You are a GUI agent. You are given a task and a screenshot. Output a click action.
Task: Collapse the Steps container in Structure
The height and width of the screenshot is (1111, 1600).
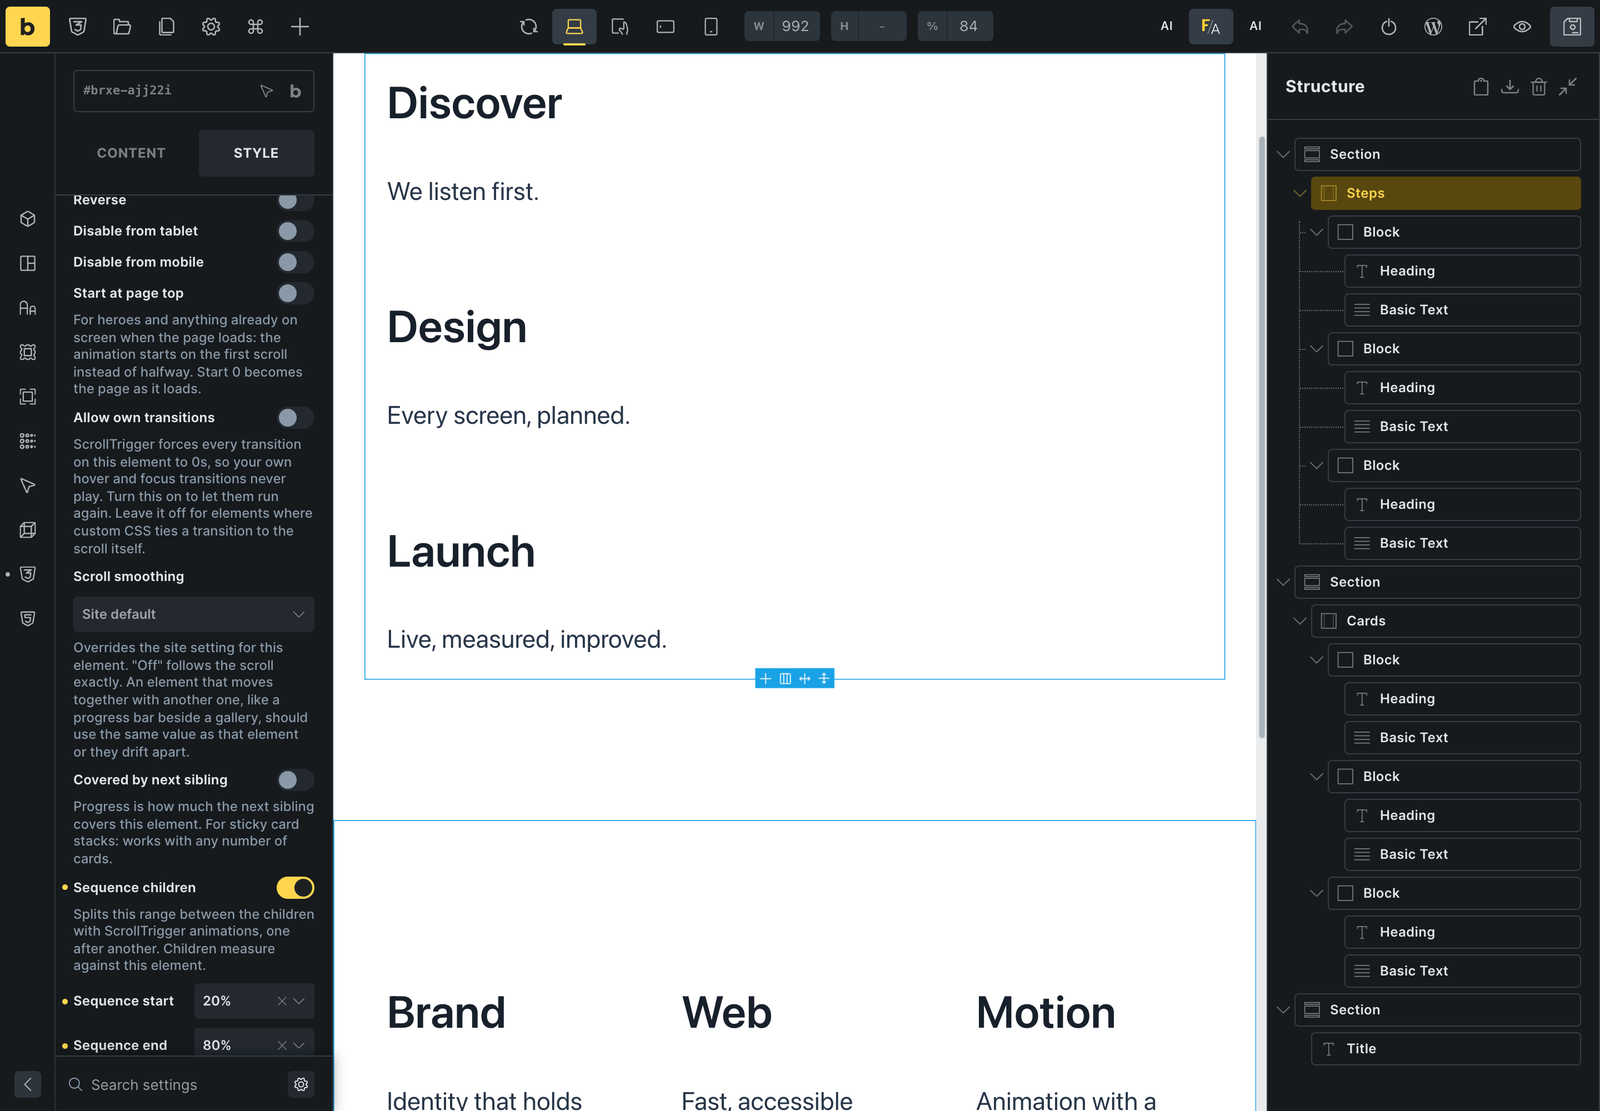[1300, 193]
